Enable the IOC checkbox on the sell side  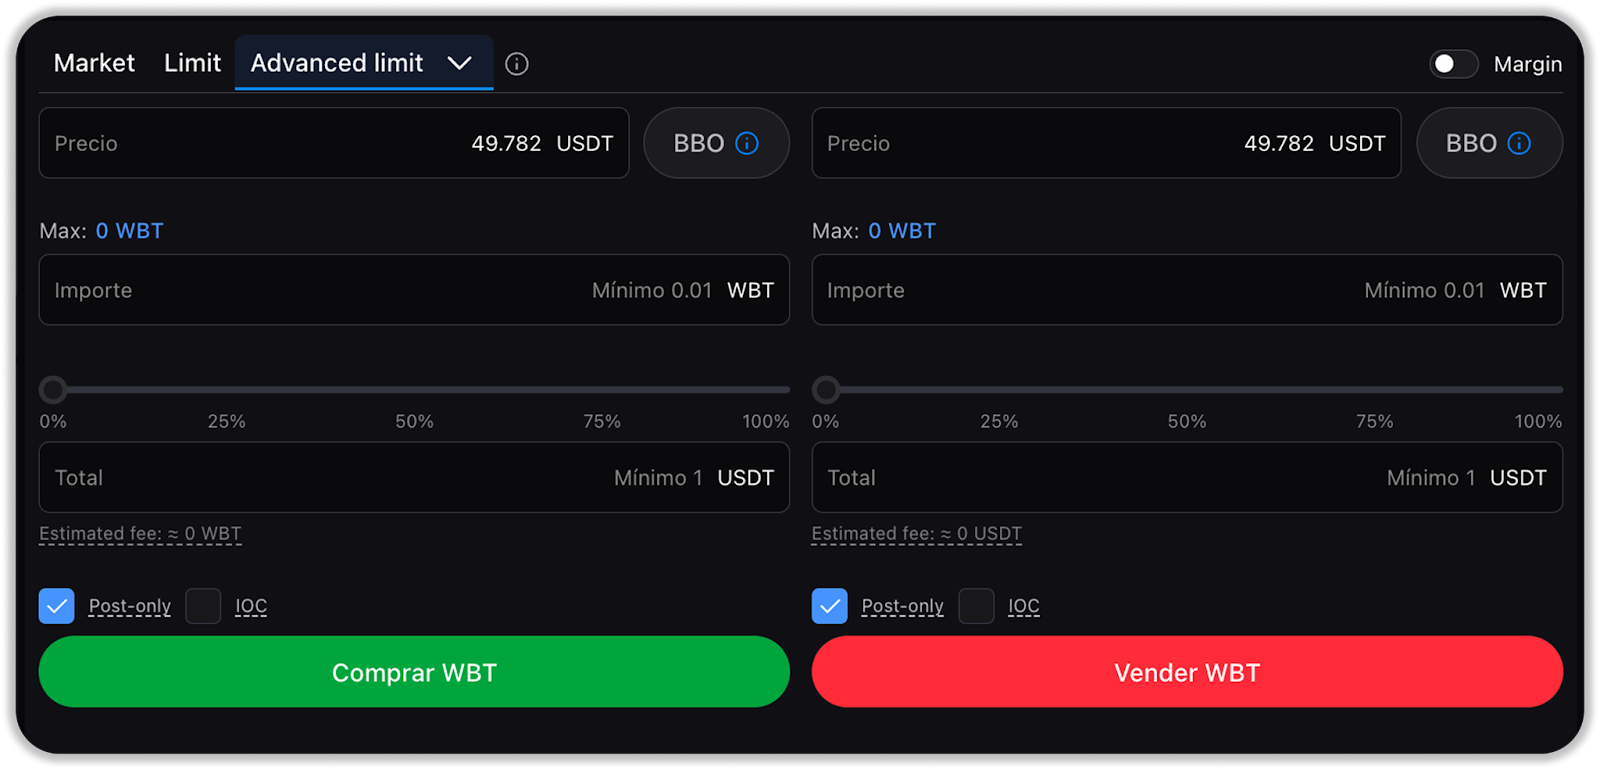coord(976,606)
